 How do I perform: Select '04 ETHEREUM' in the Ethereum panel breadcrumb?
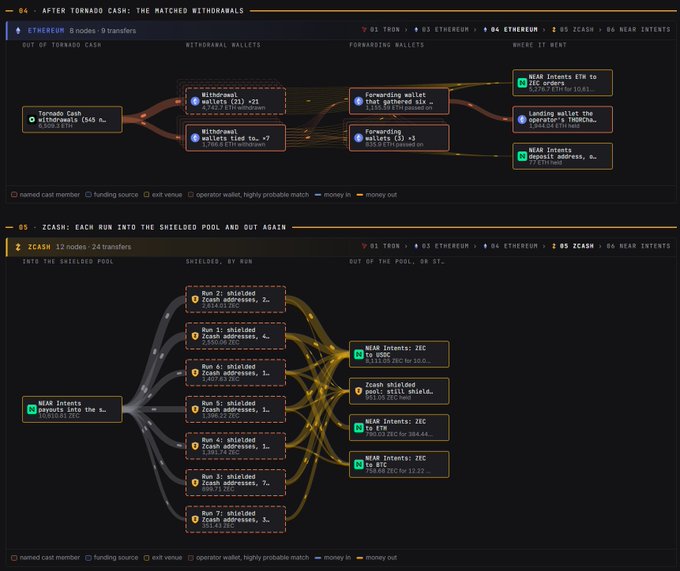click(x=510, y=29)
